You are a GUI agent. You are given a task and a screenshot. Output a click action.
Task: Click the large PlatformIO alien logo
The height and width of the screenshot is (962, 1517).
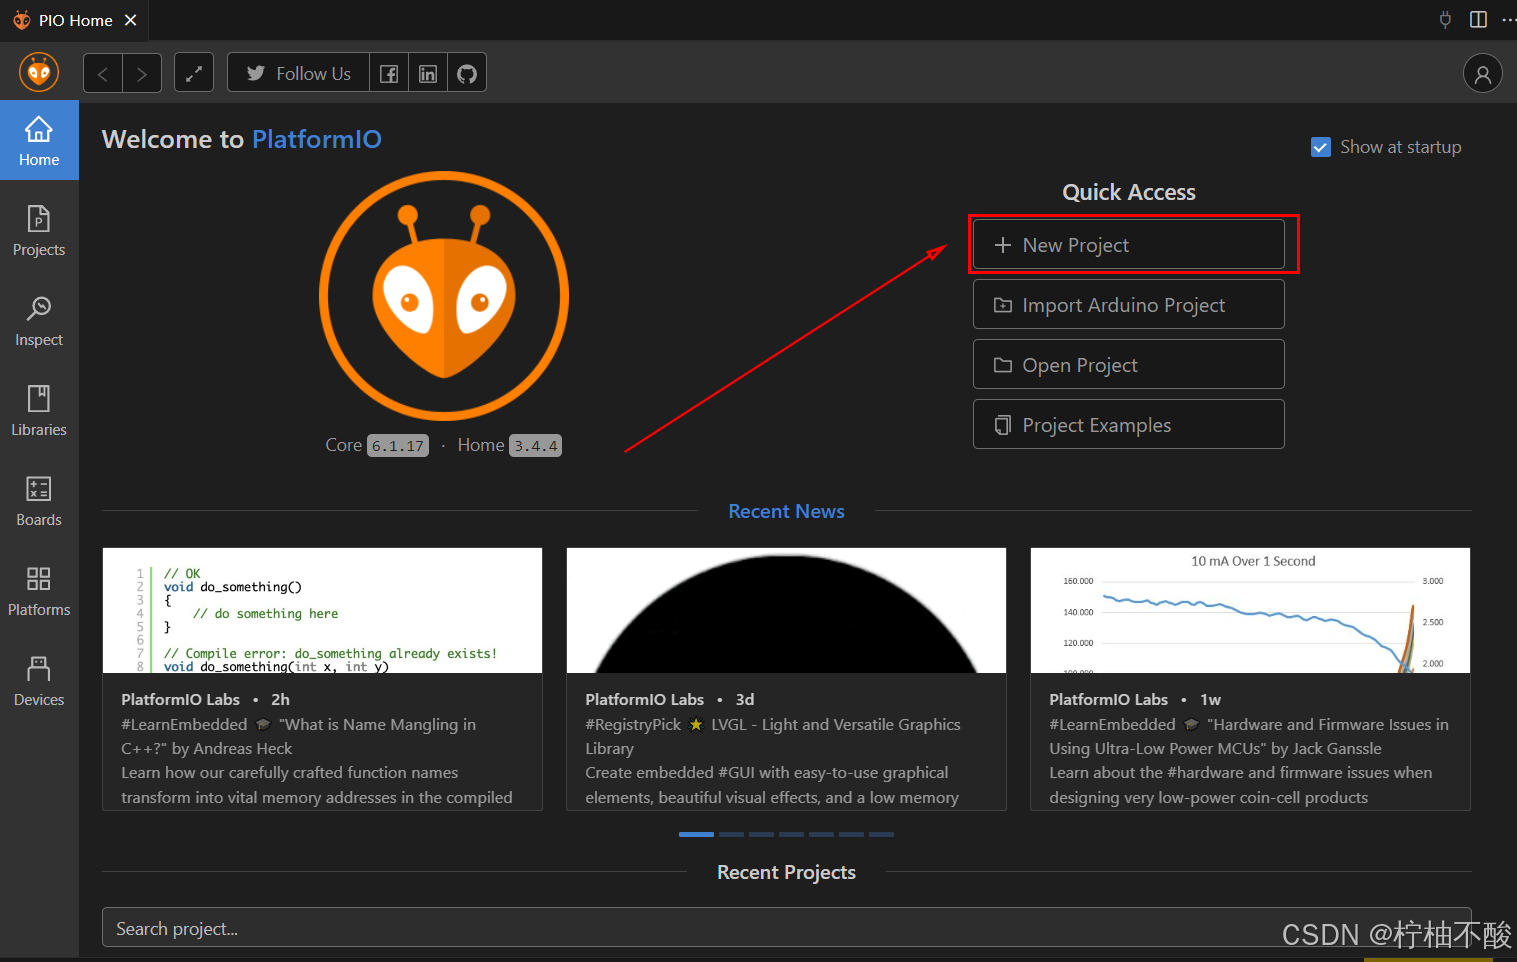pos(444,296)
